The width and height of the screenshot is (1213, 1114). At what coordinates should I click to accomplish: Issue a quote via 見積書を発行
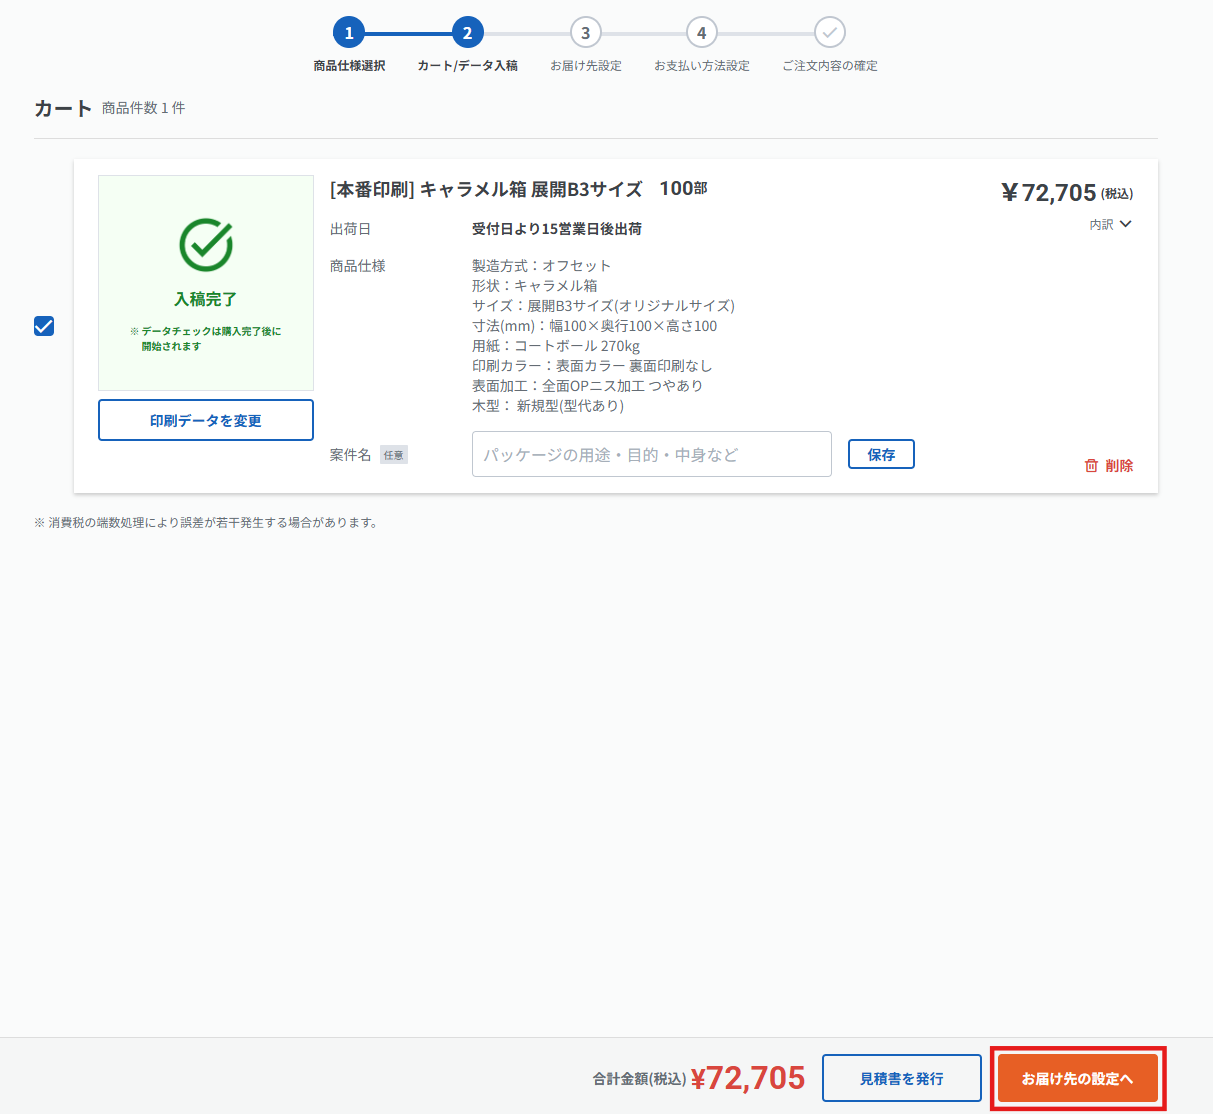pyautogui.click(x=901, y=1078)
